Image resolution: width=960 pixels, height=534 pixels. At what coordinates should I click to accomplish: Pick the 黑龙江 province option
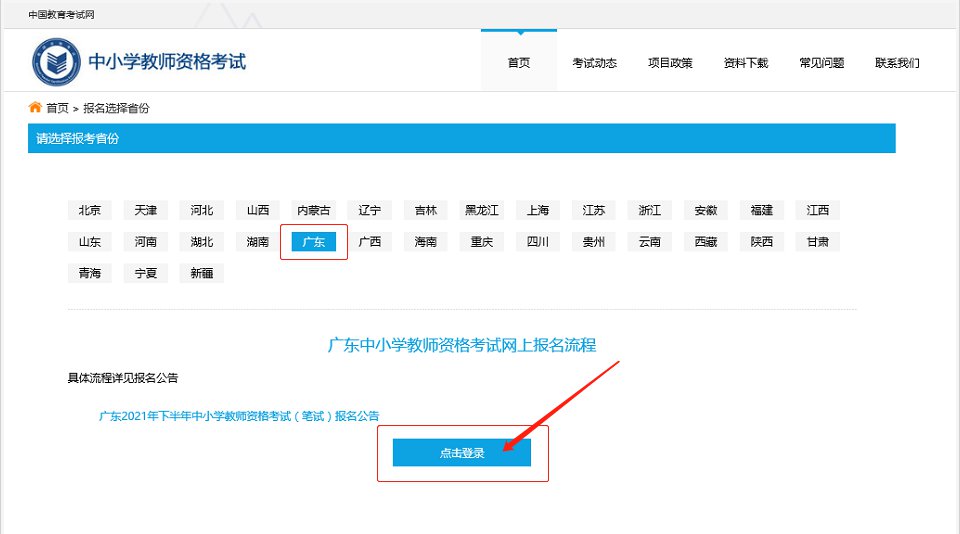tap(482, 210)
